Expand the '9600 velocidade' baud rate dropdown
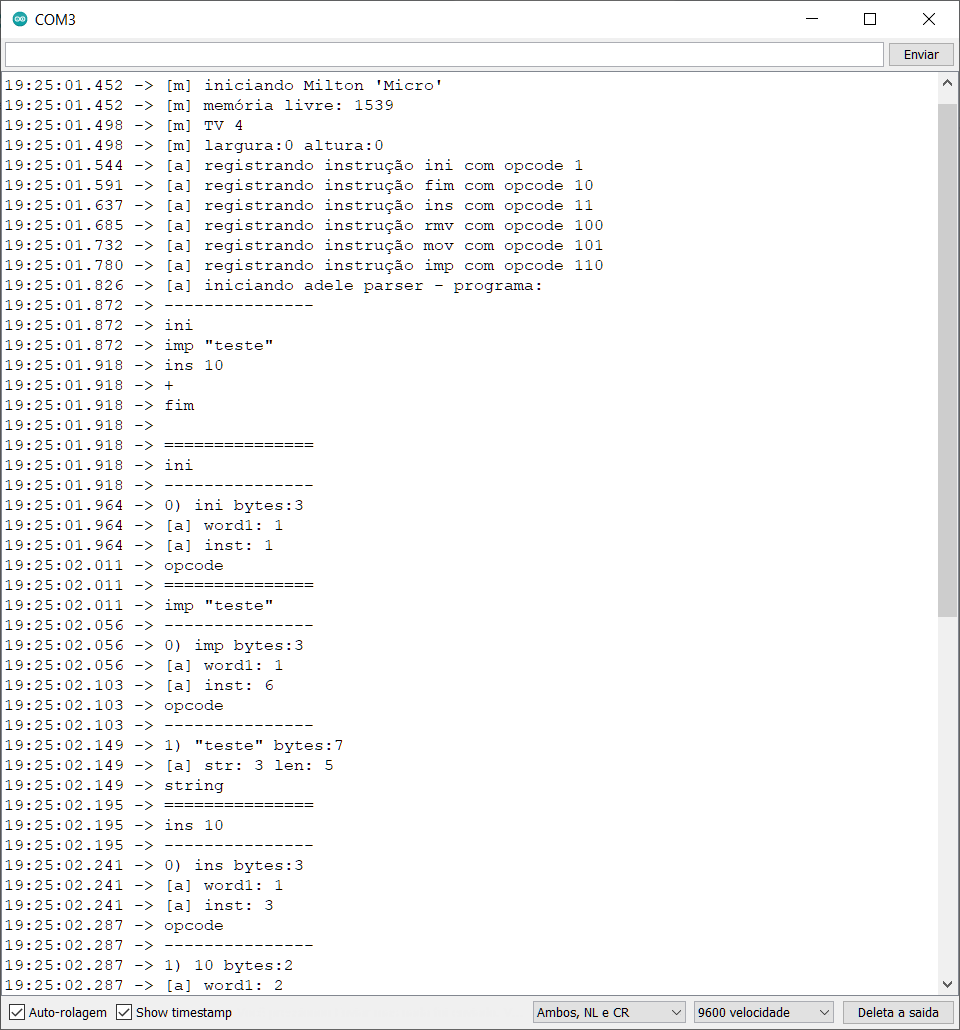 [x=764, y=1012]
